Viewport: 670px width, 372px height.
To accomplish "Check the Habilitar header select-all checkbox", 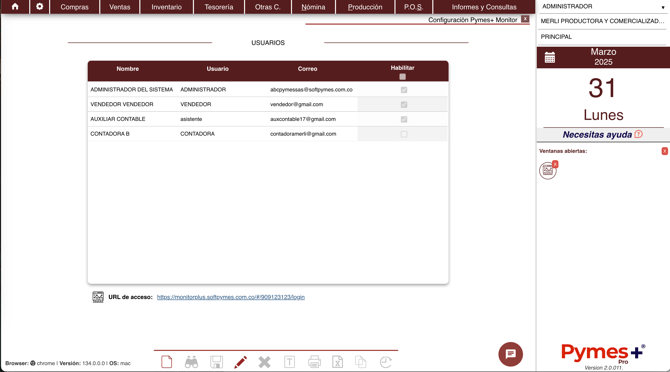I will [x=403, y=77].
